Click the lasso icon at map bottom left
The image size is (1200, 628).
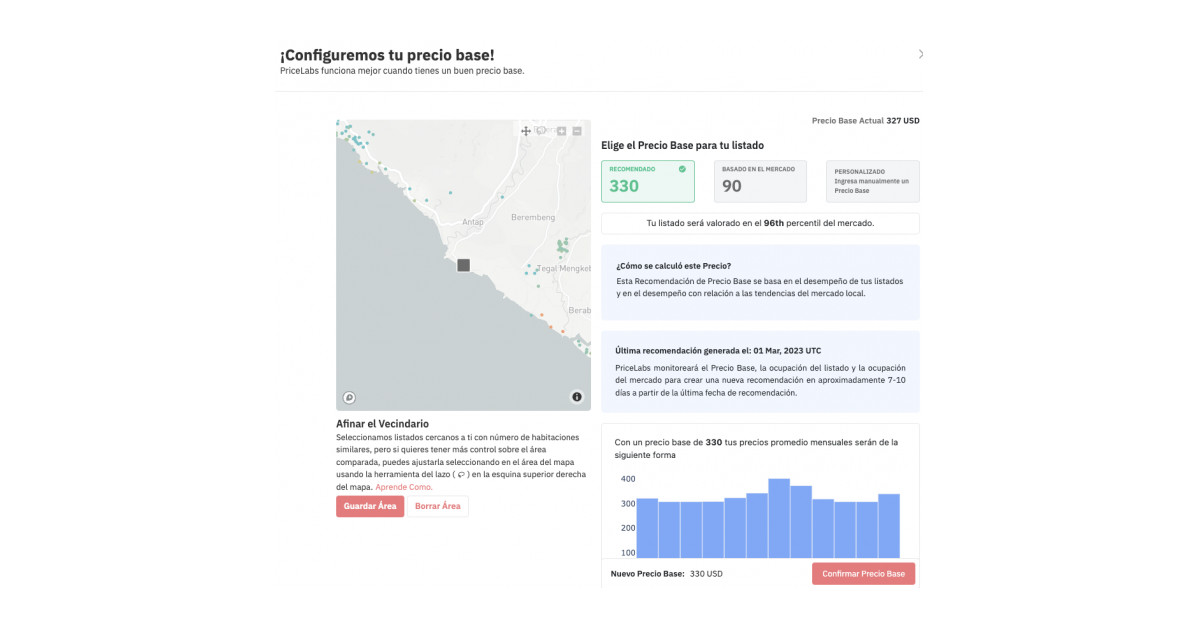point(349,397)
